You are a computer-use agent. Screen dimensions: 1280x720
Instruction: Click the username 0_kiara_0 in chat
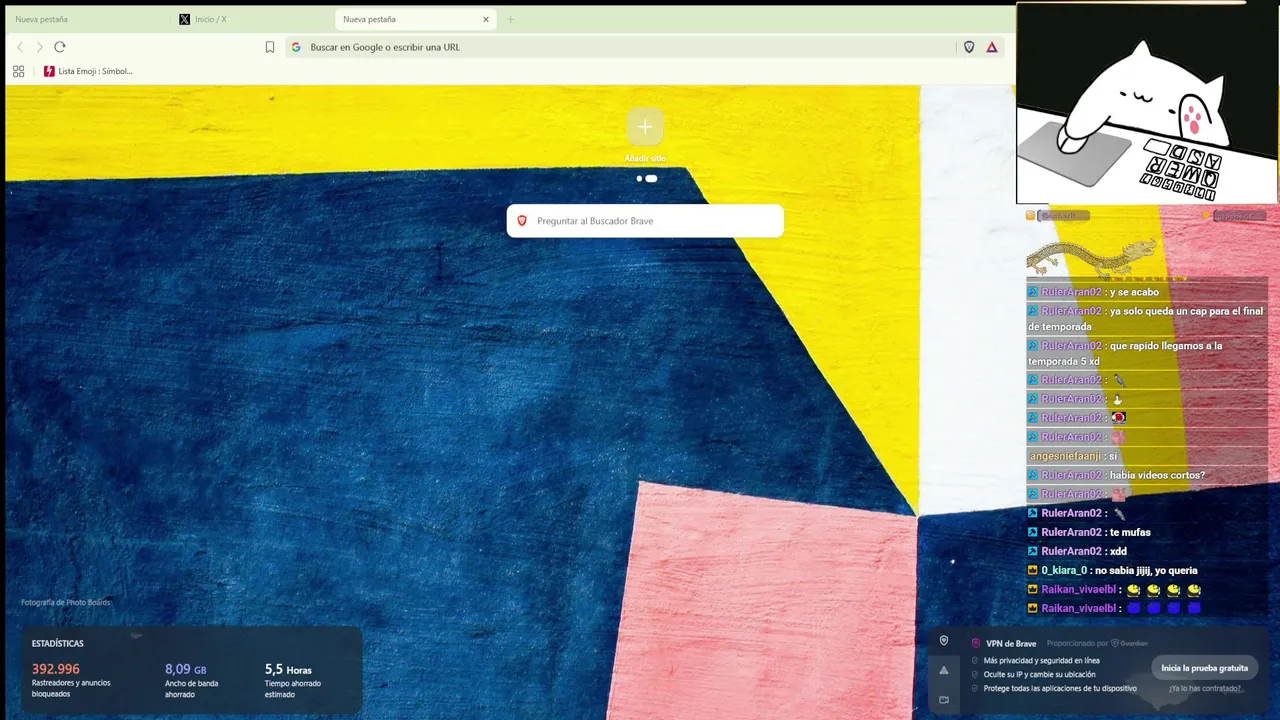click(x=1064, y=570)
